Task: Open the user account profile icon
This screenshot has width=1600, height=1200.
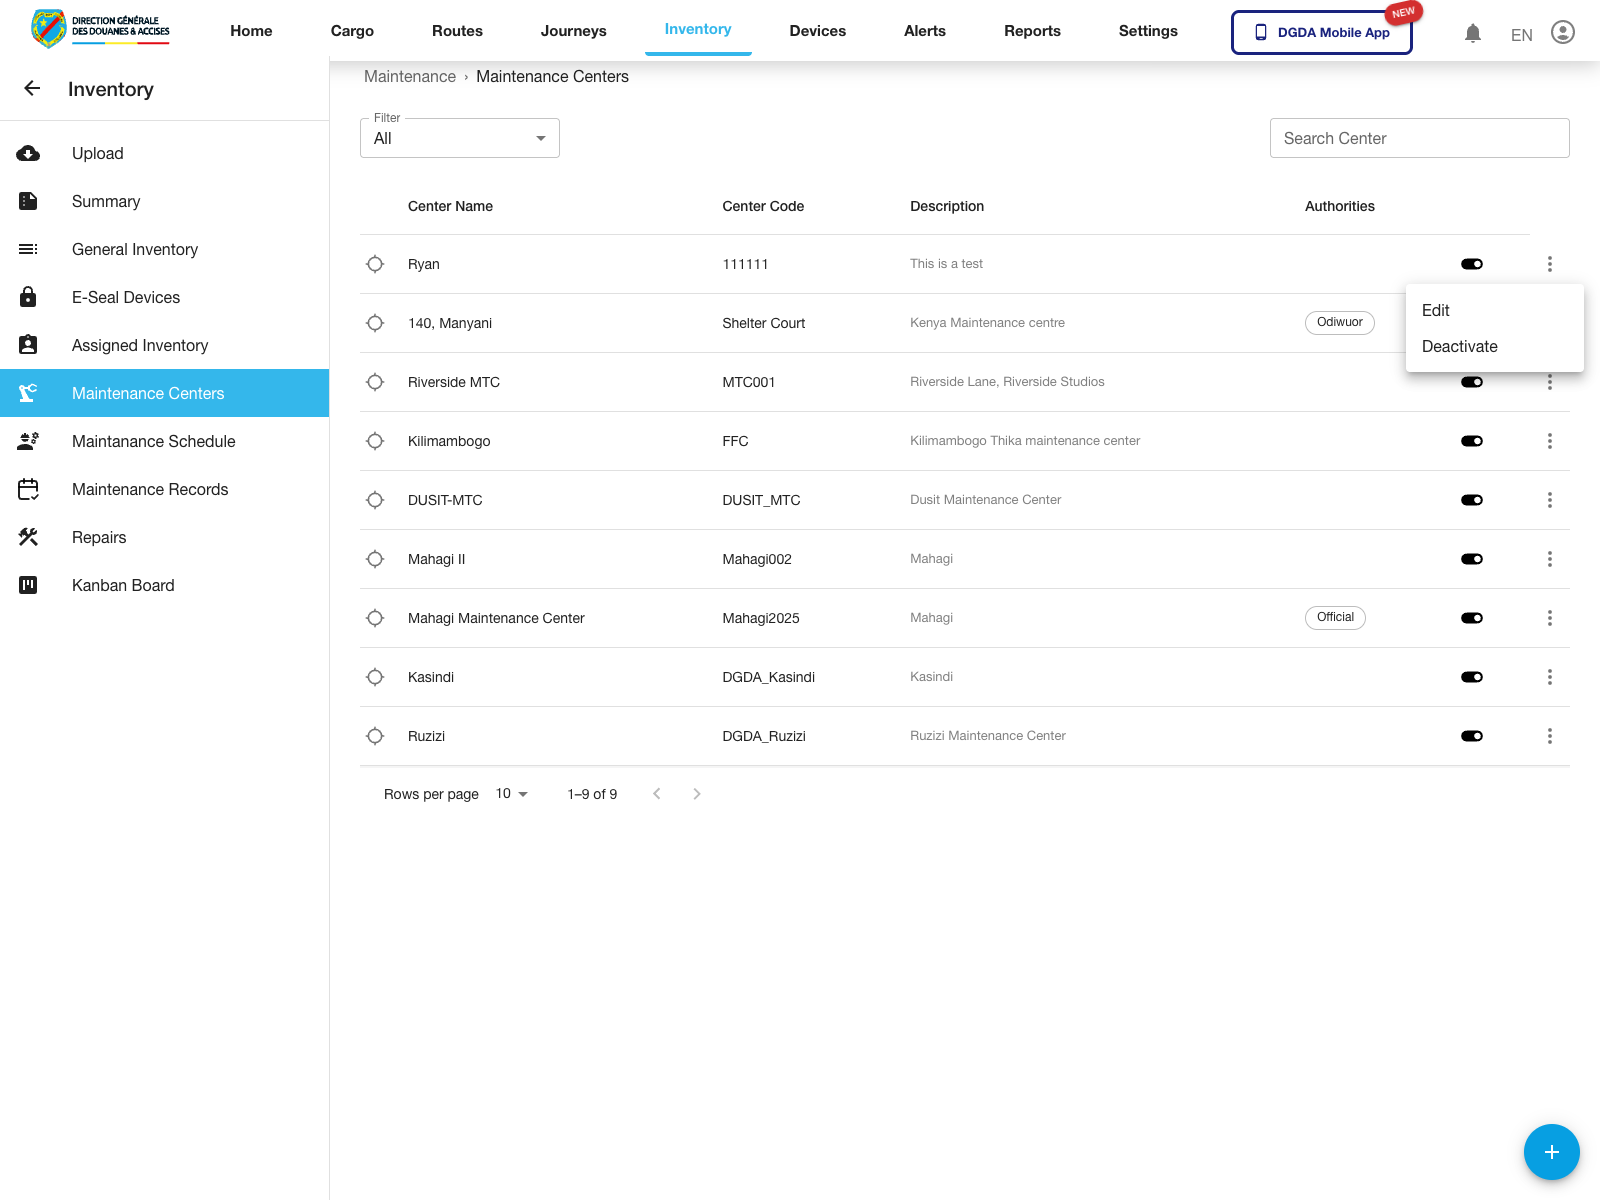Action: click(x=1562, y=32)
